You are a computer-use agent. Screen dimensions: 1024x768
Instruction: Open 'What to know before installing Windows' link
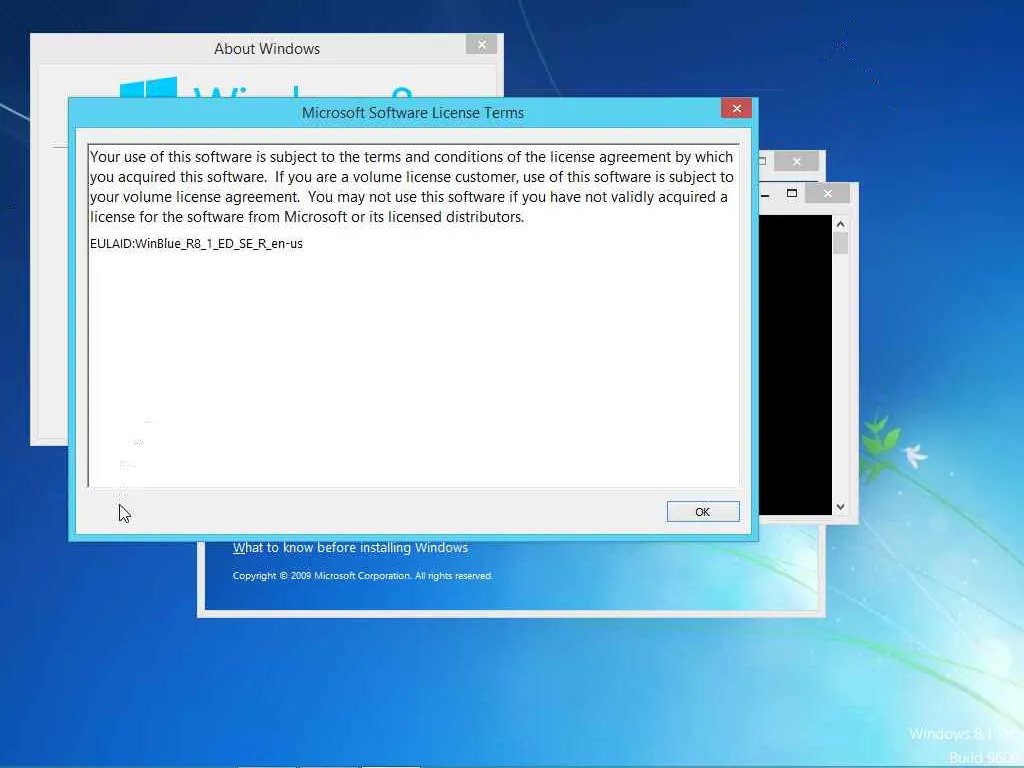coord(350,547)
